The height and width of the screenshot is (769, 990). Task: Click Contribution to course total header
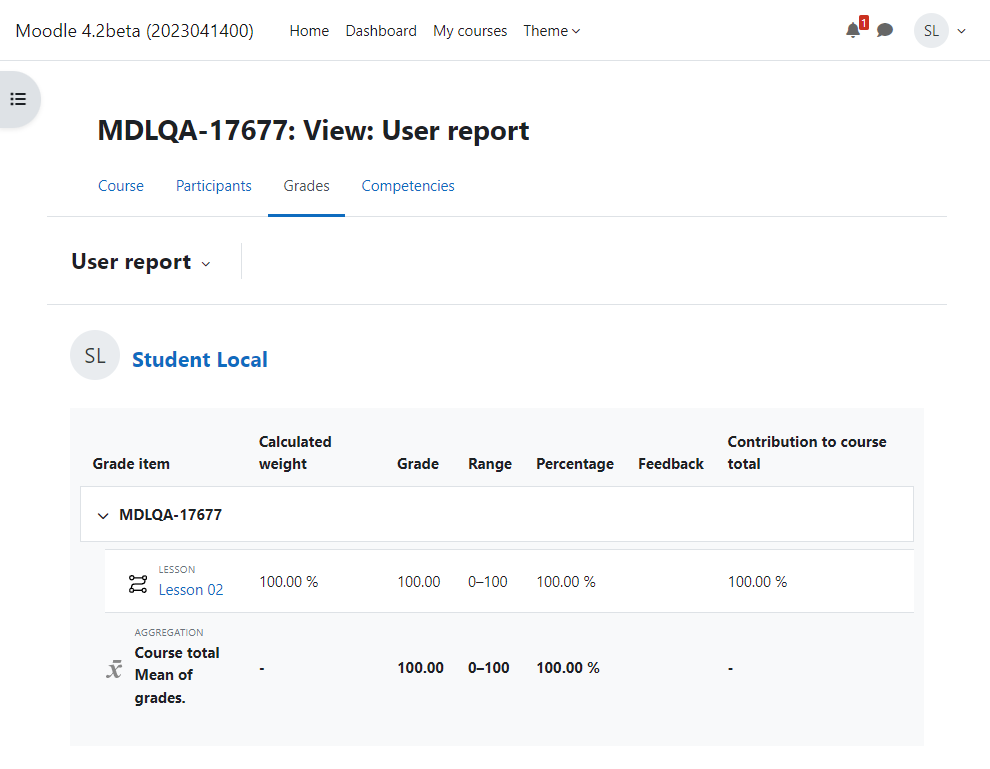[807, 453]
